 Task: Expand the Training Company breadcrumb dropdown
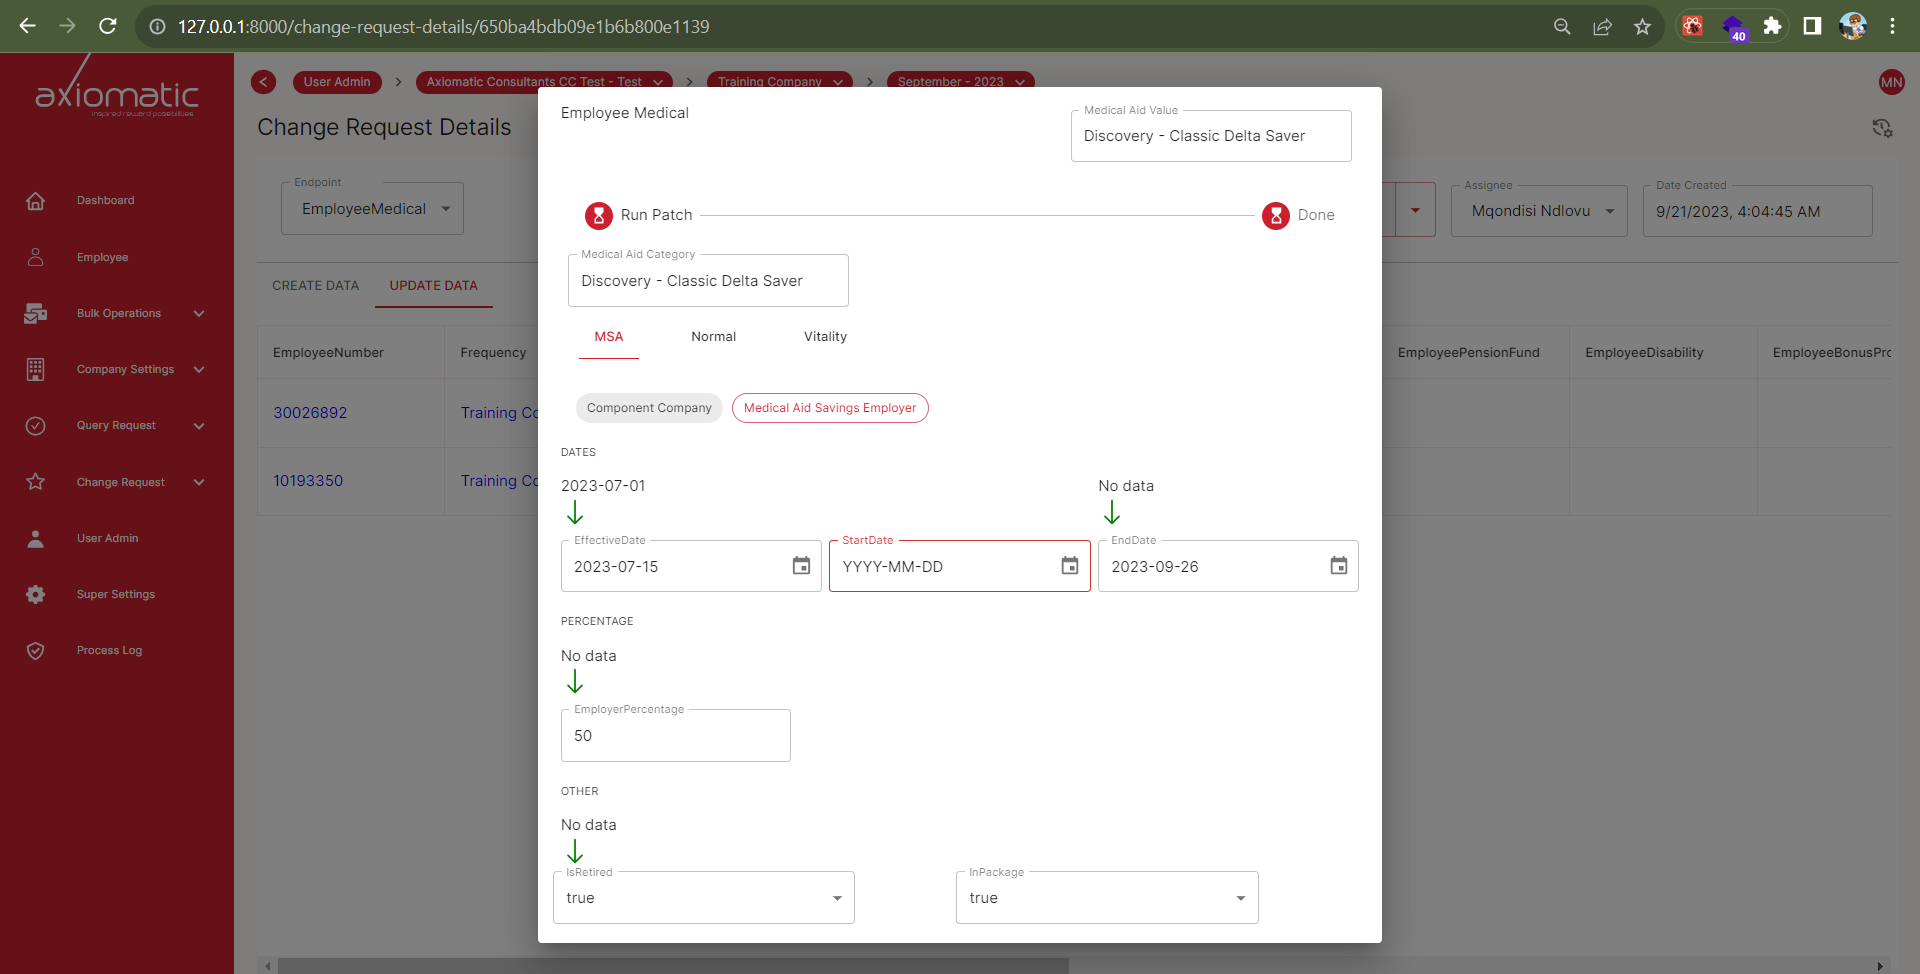(837, 82)
